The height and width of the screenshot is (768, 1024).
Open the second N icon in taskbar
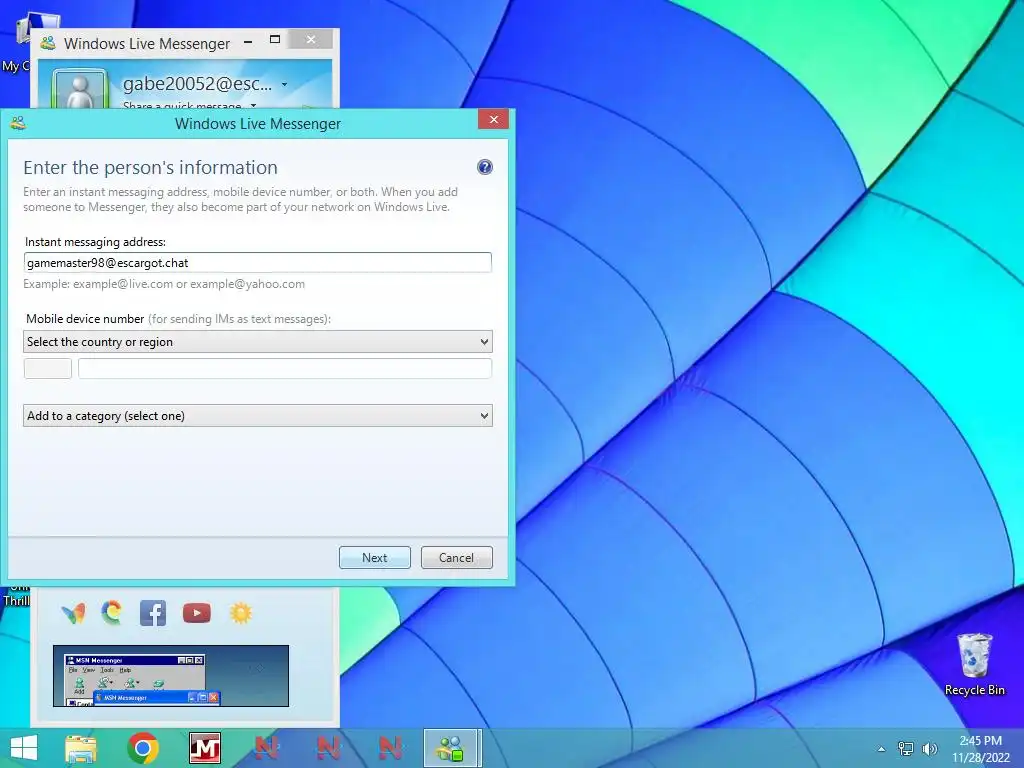click(328, 748)
